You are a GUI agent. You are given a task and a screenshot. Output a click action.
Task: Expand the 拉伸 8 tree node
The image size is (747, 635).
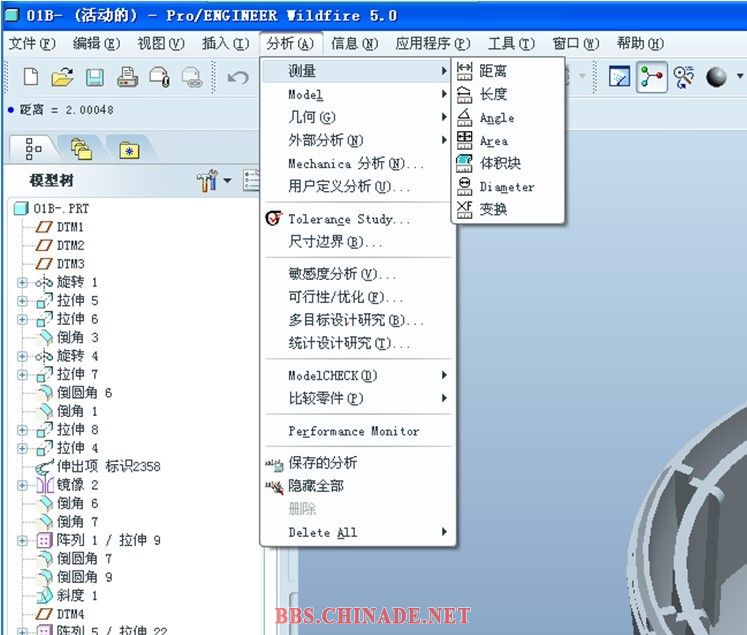pyautogui.click(x=22, y=430)
